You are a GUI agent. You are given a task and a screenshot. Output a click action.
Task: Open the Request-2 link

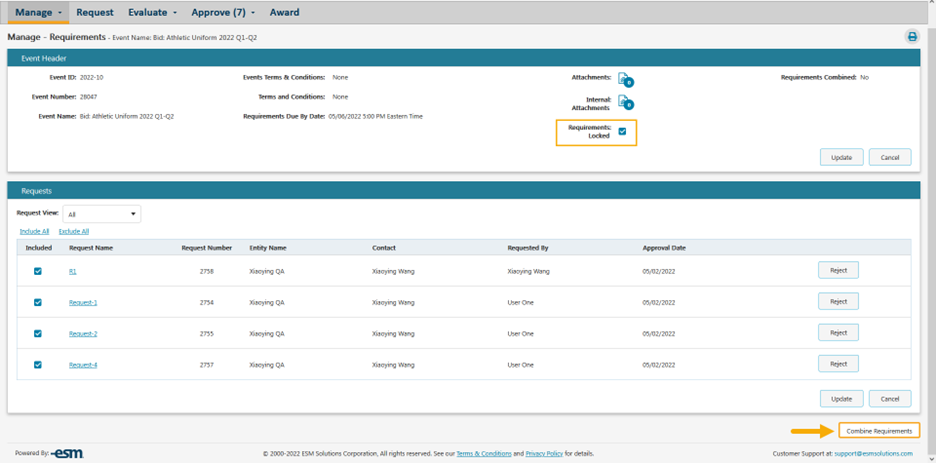pyautogui.click(x=83, y=334)
